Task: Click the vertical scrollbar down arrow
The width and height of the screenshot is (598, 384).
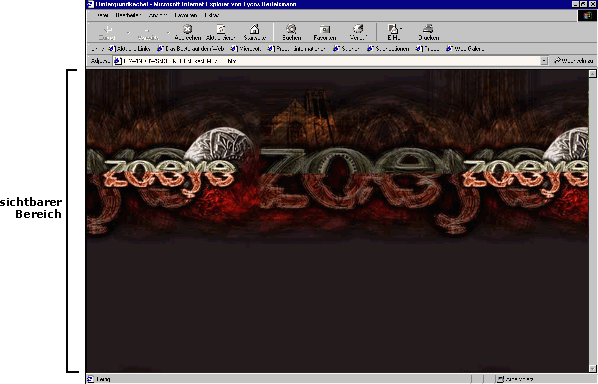Action: tap(592, 368)
